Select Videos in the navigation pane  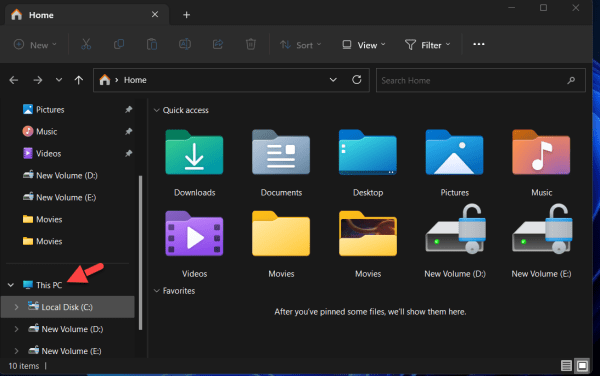click(48, 153)
